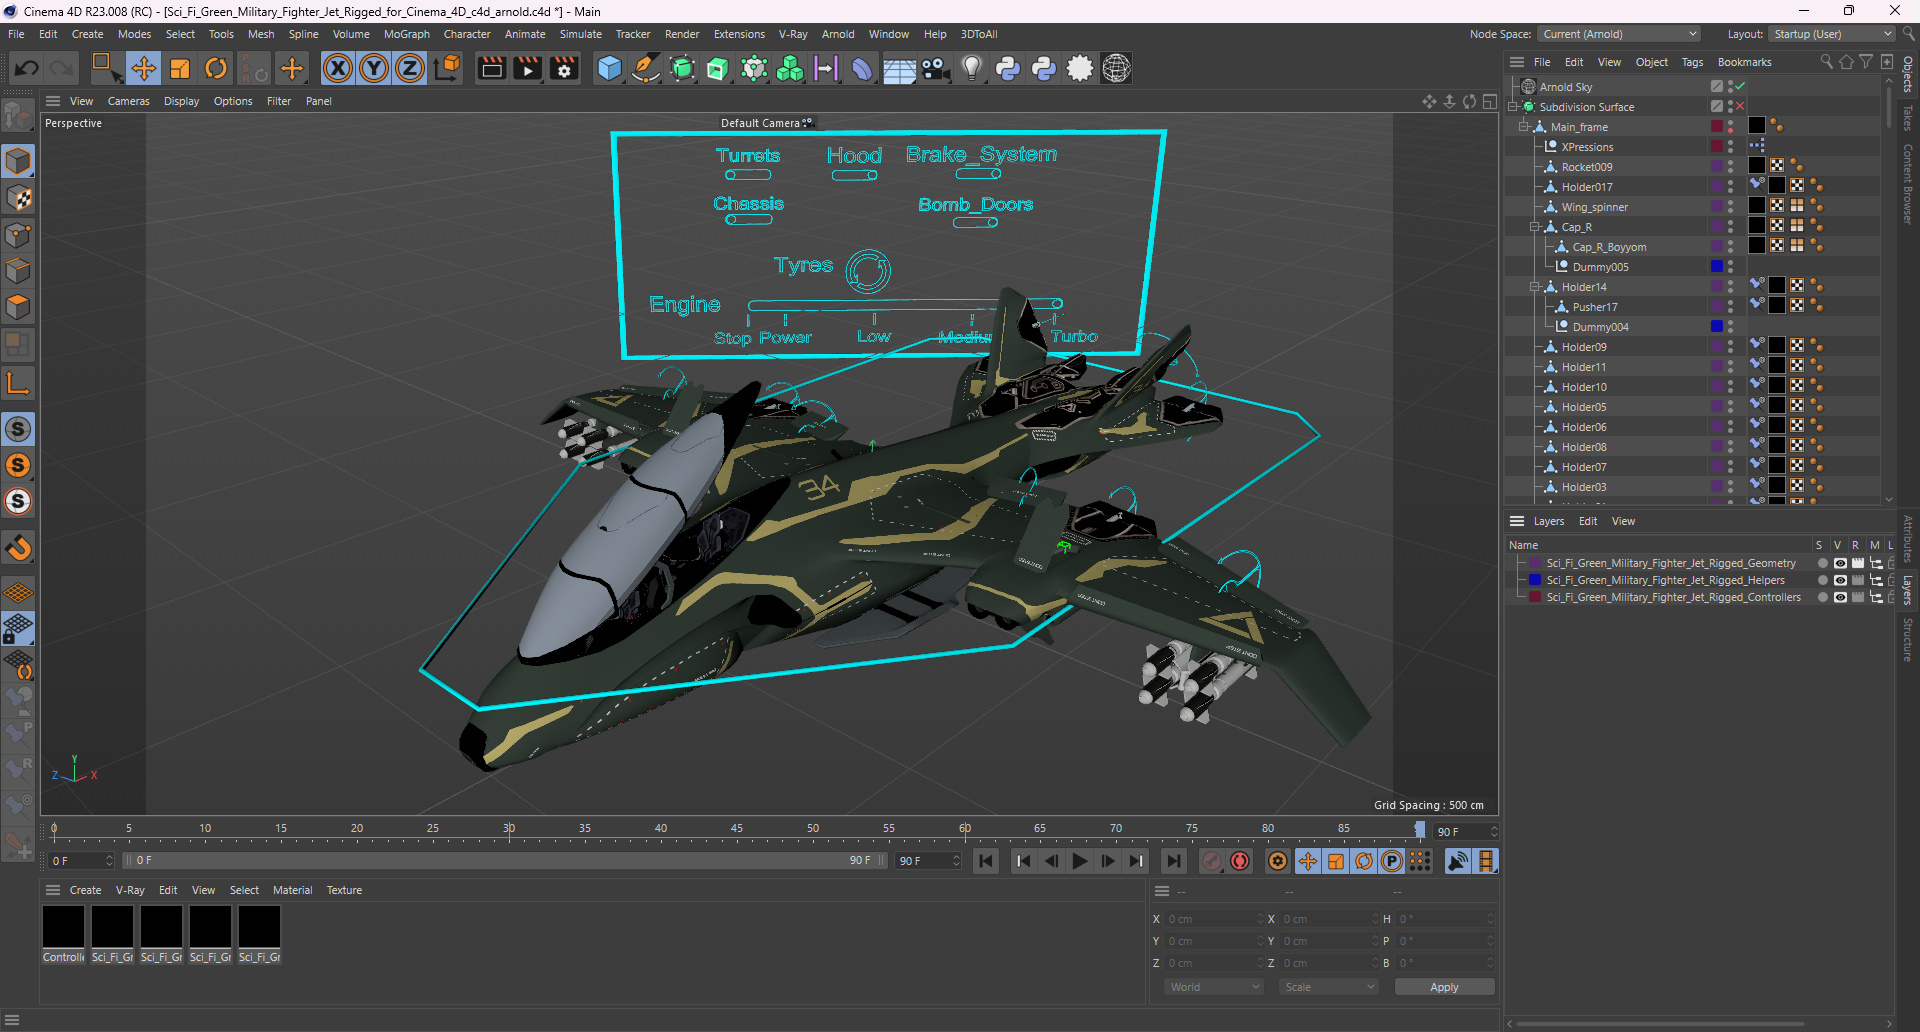Image resolution: width=1920 pixels, height=1032 pixels.
Task: Click the Undo arrow icon
Action: 27,68
